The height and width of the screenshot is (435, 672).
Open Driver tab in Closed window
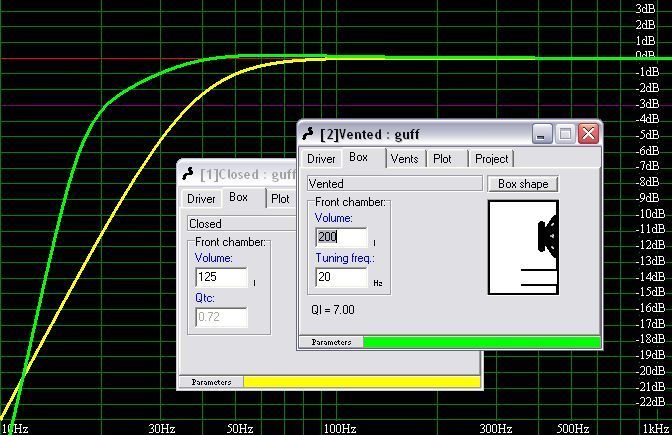pos(201,199)
